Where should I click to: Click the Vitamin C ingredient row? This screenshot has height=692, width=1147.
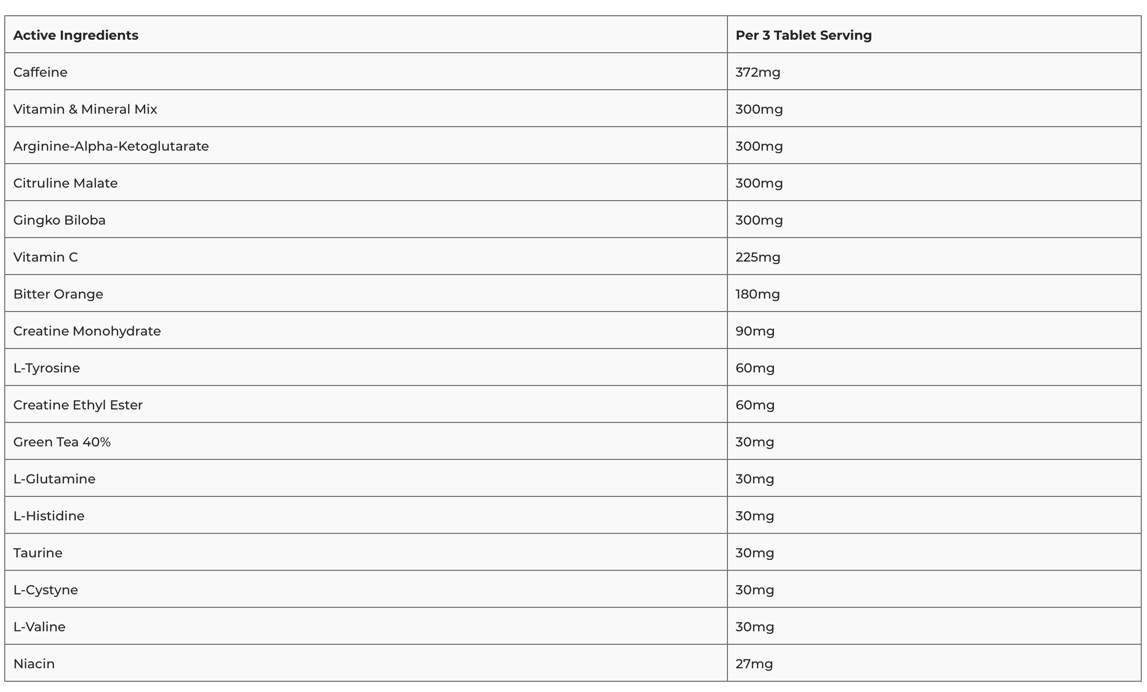573,257
